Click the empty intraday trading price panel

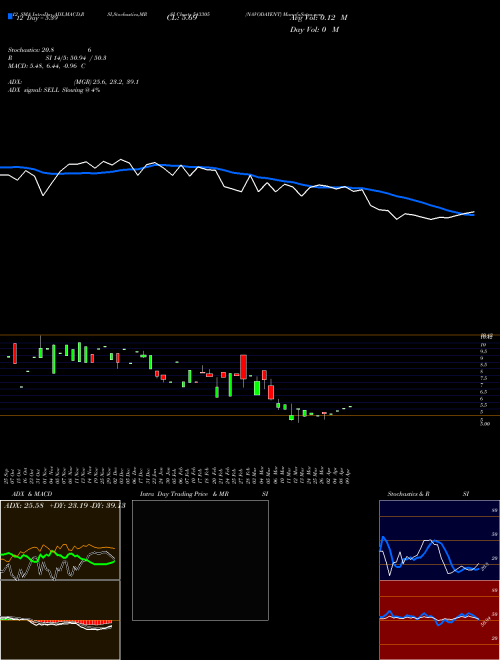[x=200, y=560]
